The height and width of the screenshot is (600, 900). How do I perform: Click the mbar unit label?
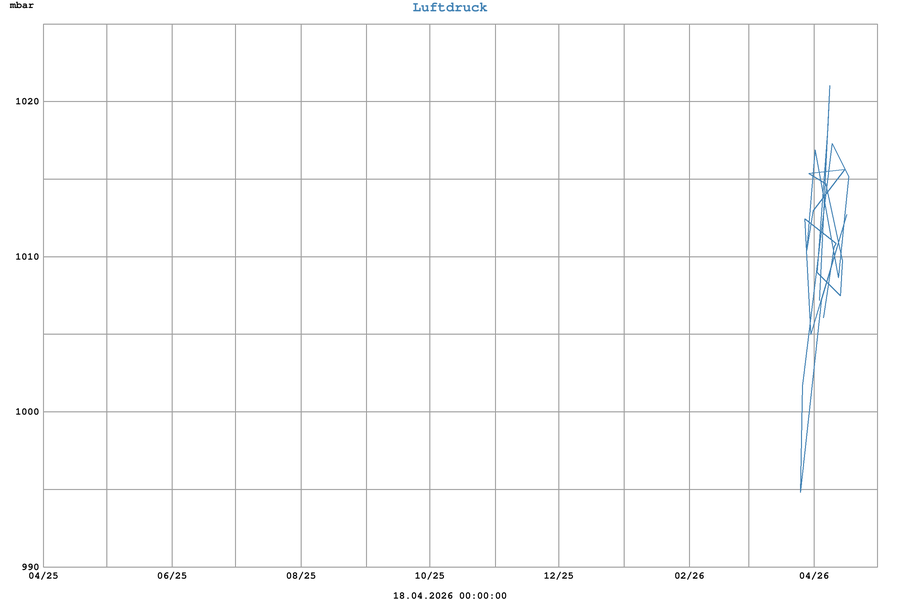pyautogui.click(x=21, y=6)
